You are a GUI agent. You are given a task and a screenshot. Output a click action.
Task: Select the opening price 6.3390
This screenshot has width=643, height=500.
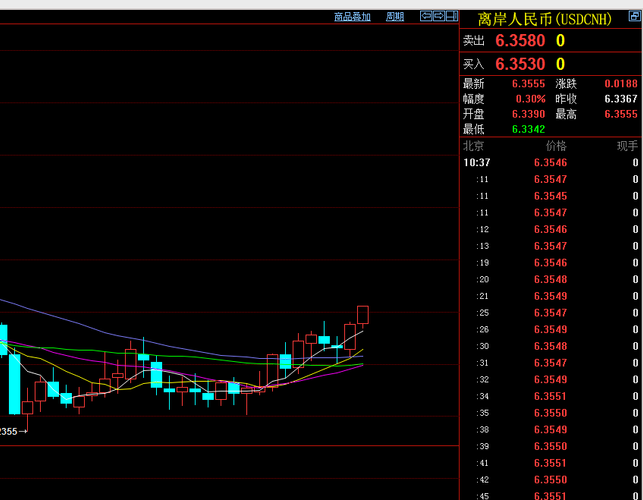[x=528, y=114]
